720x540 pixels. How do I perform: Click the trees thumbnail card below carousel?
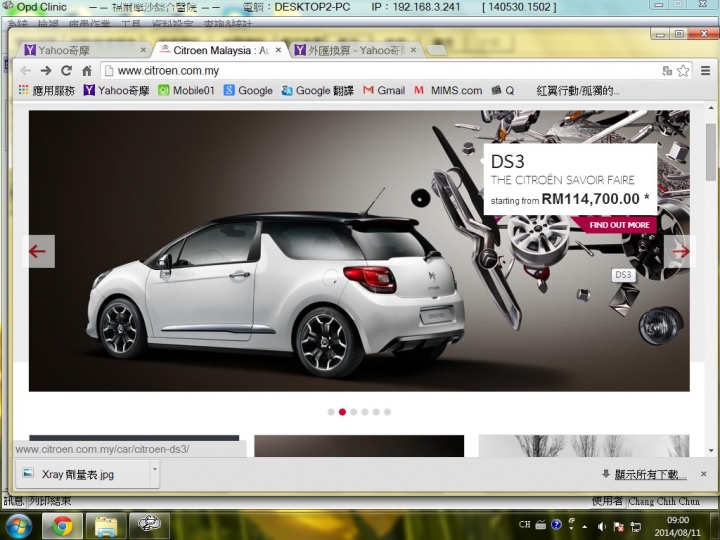click(x=584, y=446)
